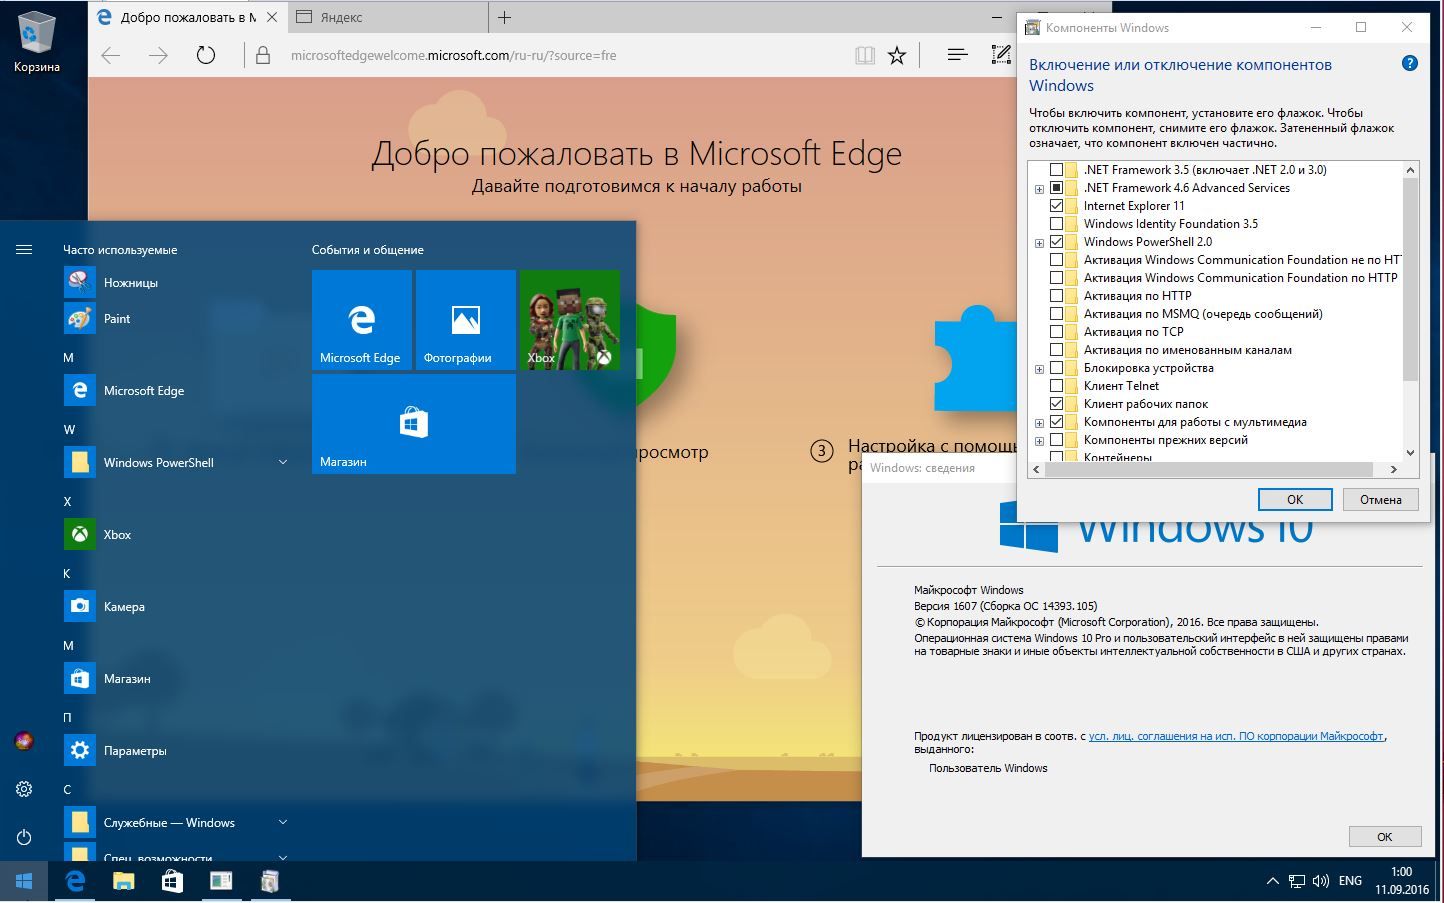This screenshot has height=903, width=1444.
Task: Click OK in Windows: сведения window
Action: [x=1385, y=836]
